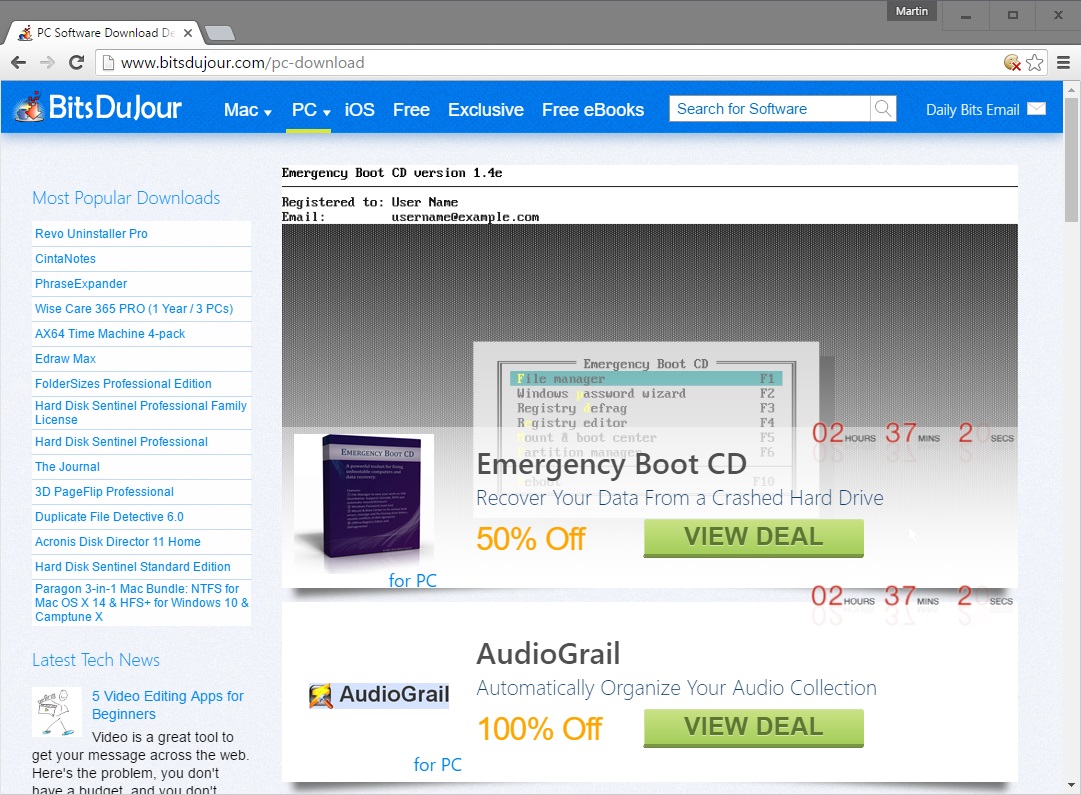This screenshot has width=1081, height=795.
Task: Click View Deal for AudioGrail
Action: tap(754, 727)
